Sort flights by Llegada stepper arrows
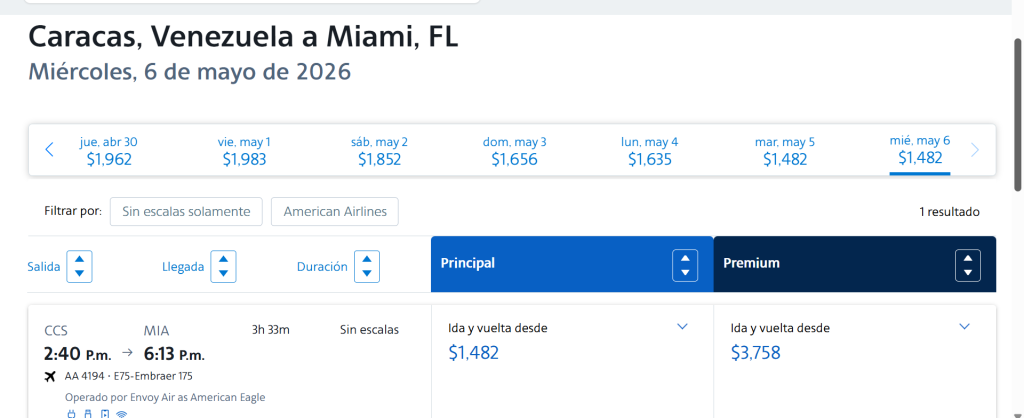Screen dimensions: 1024x418 223,266
